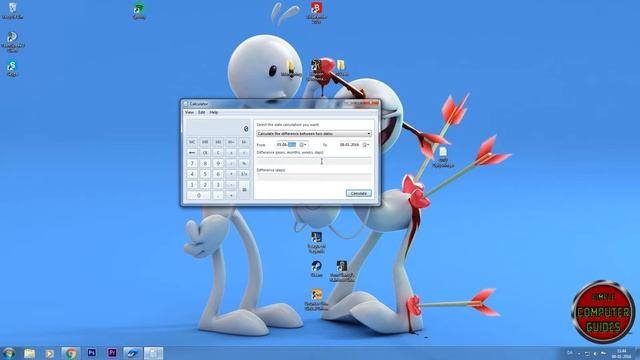Select the Skype desktop shortcut
Screen dimensions: 640x360
pyautogui.click(x=12, y=69)
